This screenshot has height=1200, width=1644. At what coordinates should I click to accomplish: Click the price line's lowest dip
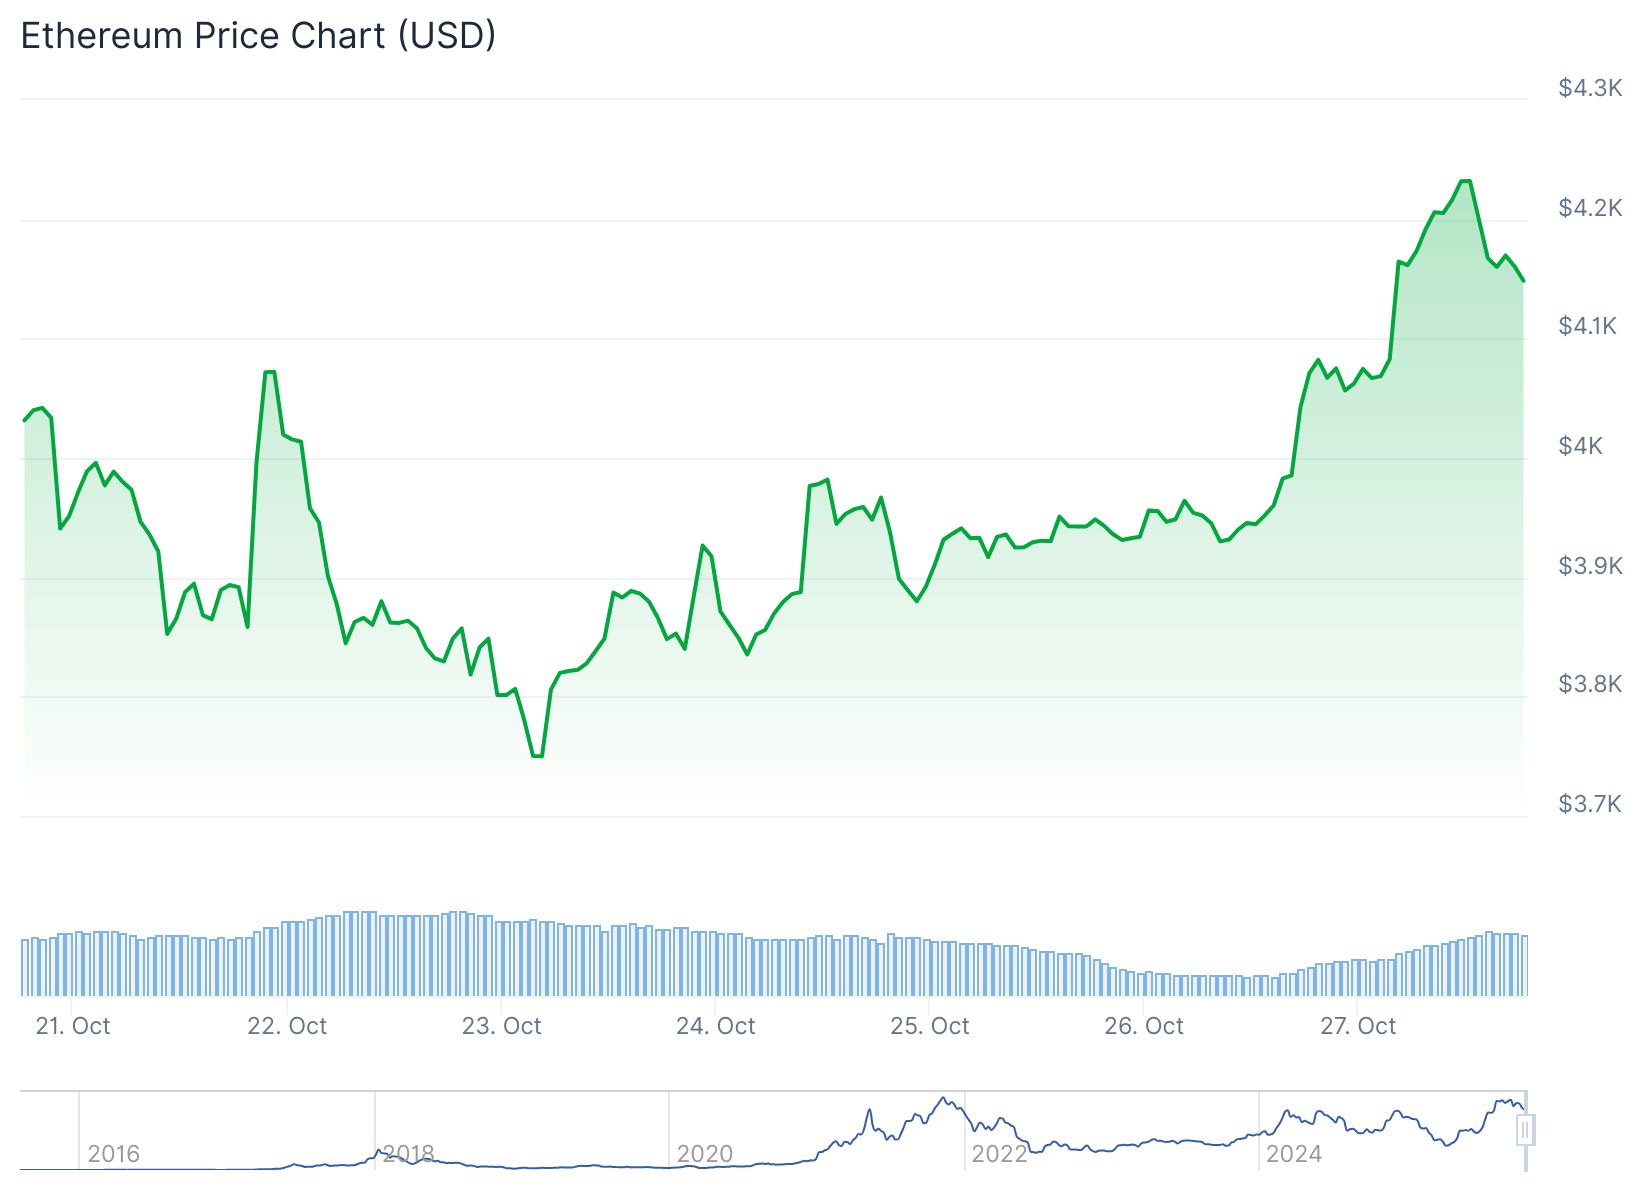tap(538, 756)
